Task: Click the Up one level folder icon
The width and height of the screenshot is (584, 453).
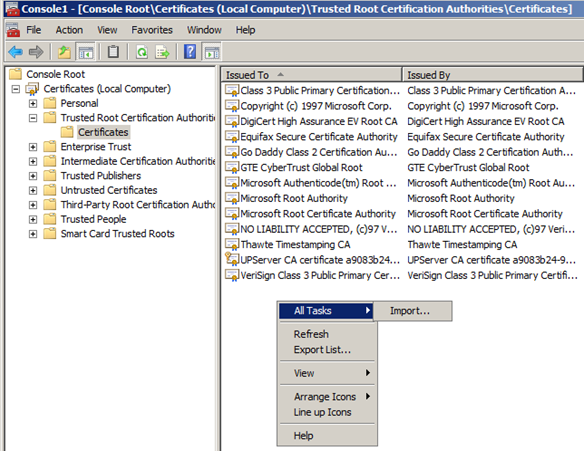Action: pyautogui.click(x=64, y=52)
